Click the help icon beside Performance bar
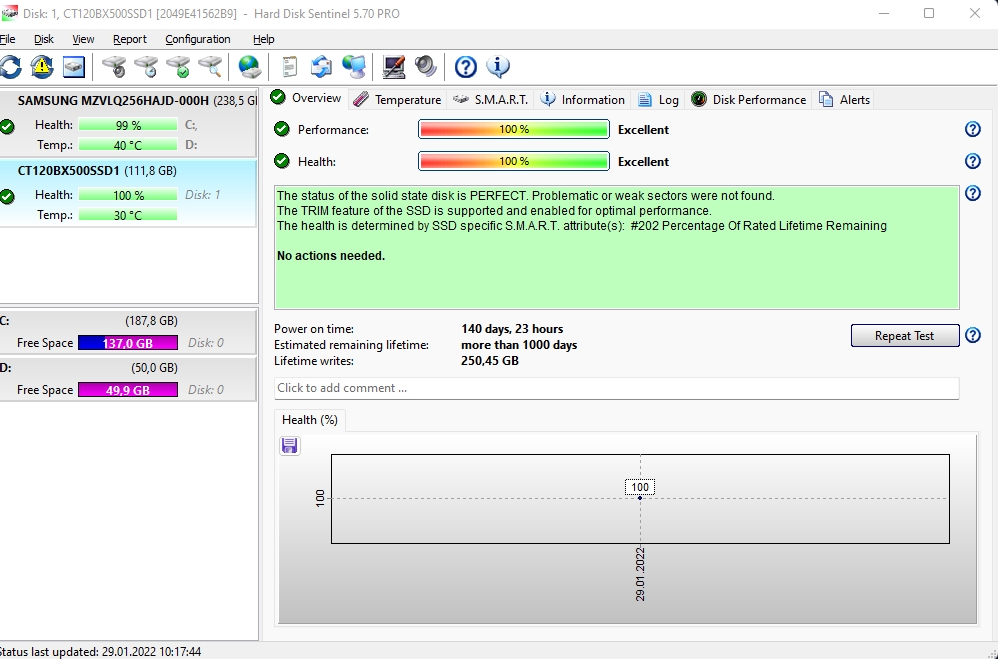The image size is (998, 659). coord(973,129)
